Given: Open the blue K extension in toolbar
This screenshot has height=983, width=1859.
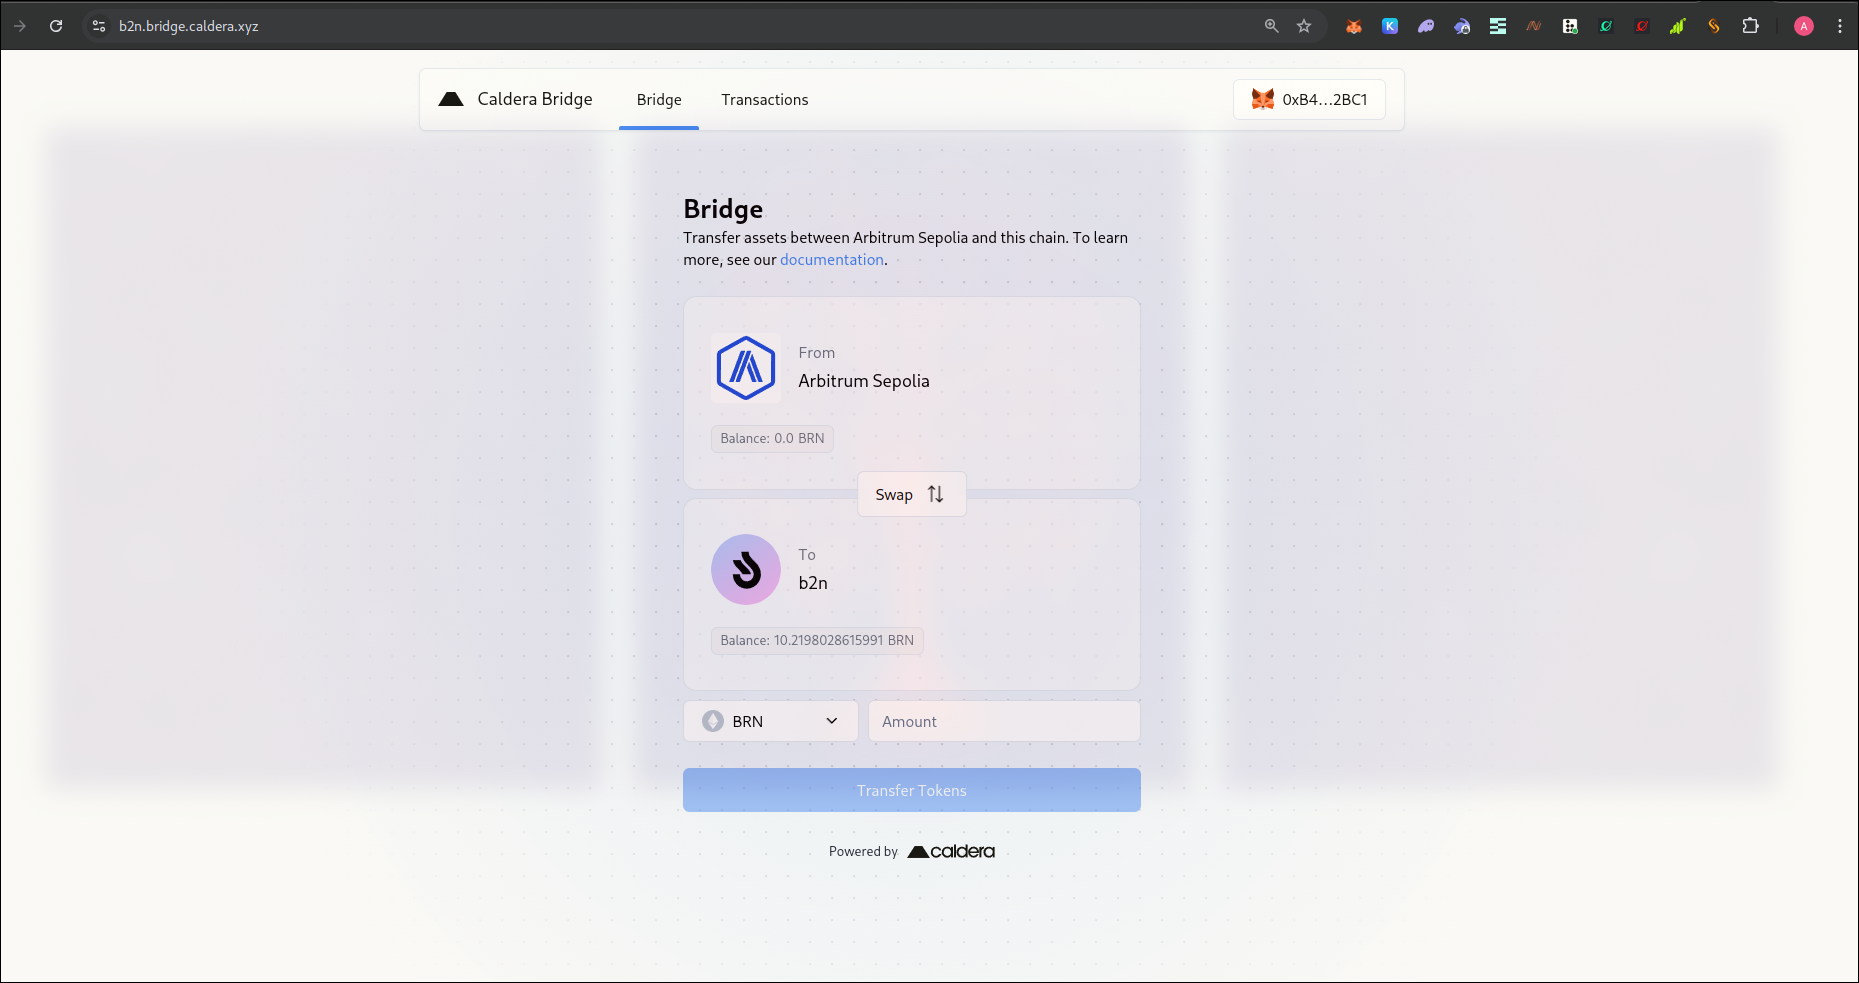Looking at the screenshot, I should point(1390,27).
